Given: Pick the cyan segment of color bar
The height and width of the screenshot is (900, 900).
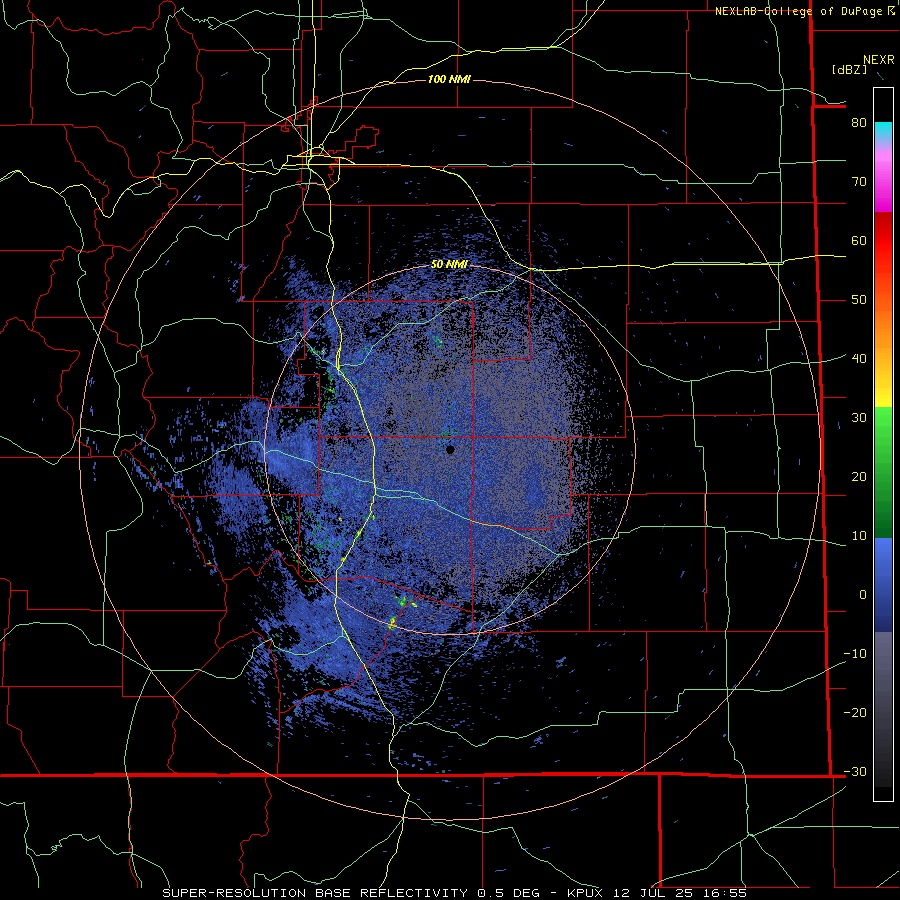Looking at the screenshot, I should [883, 131].
